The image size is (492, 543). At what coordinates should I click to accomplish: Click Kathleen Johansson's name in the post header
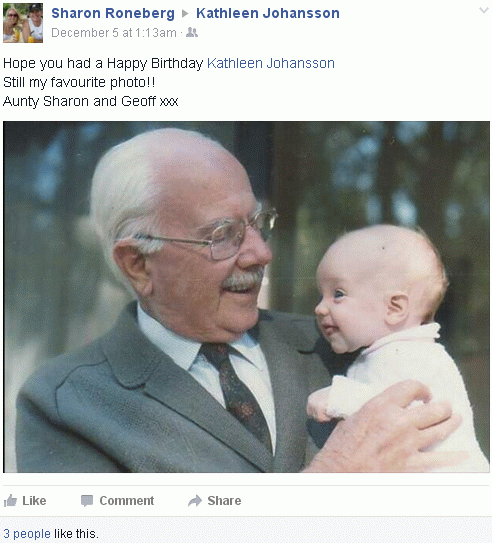[x=268, y=13]
